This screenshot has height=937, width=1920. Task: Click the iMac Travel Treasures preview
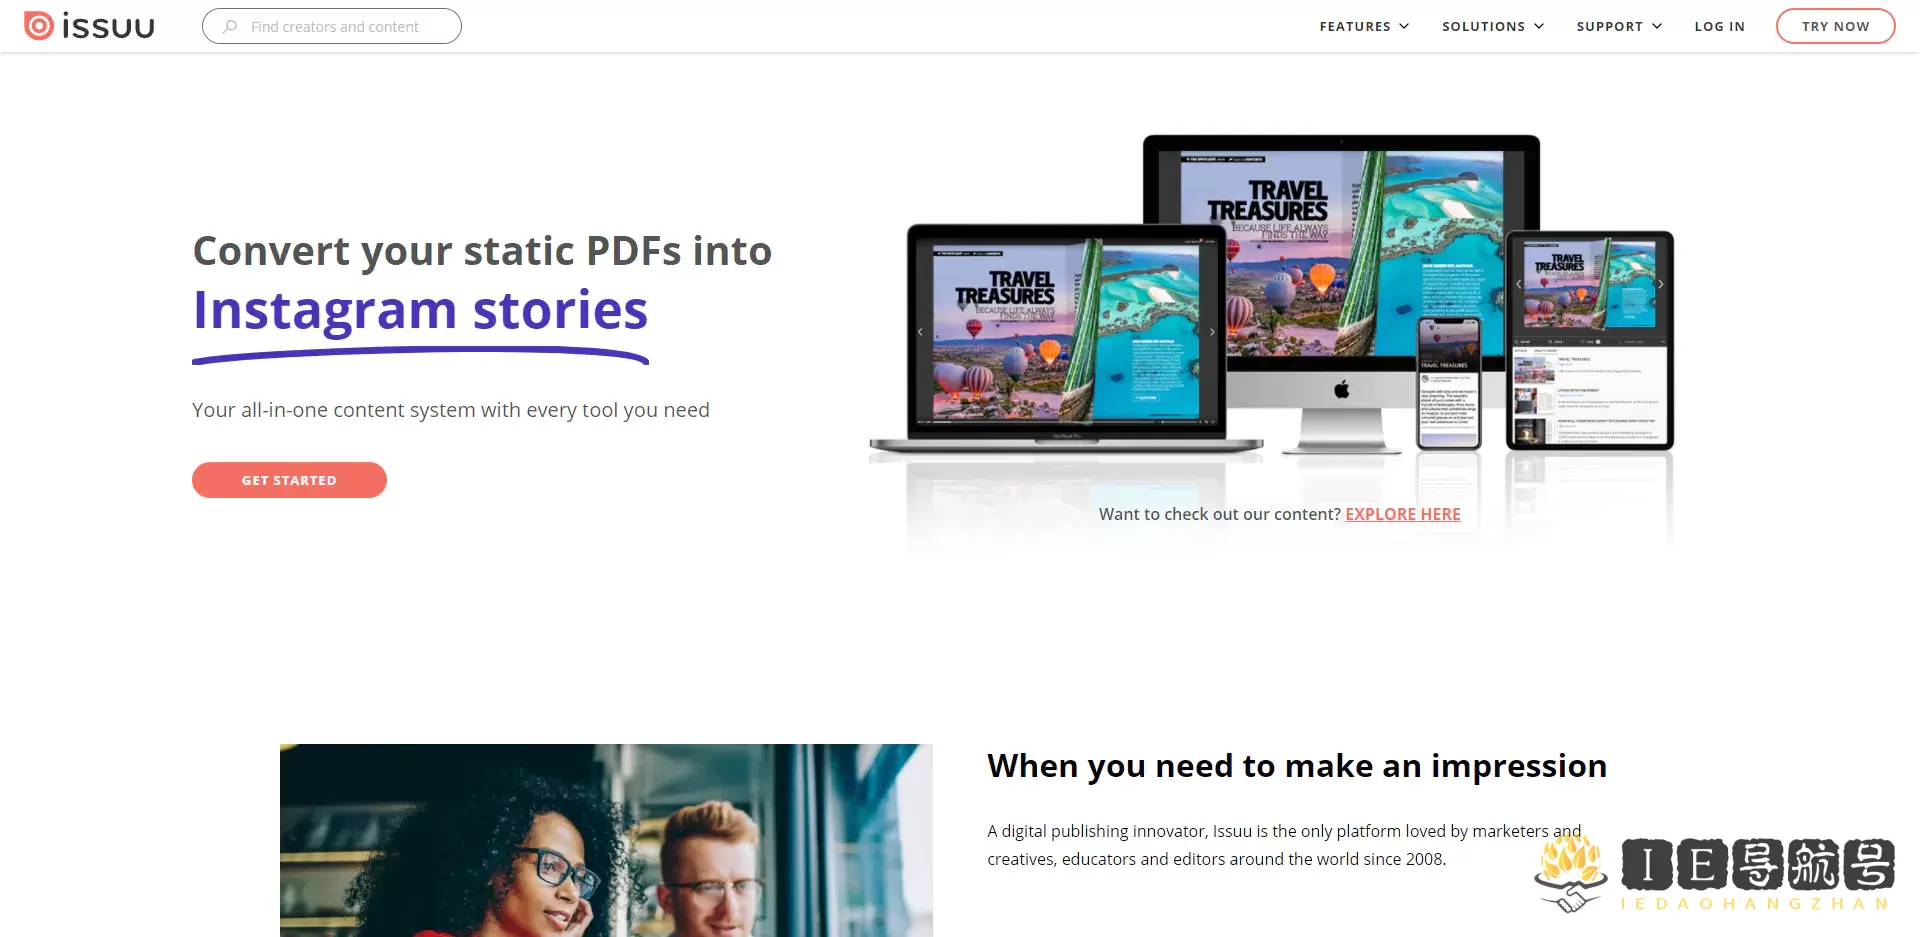click(1342, 254)
